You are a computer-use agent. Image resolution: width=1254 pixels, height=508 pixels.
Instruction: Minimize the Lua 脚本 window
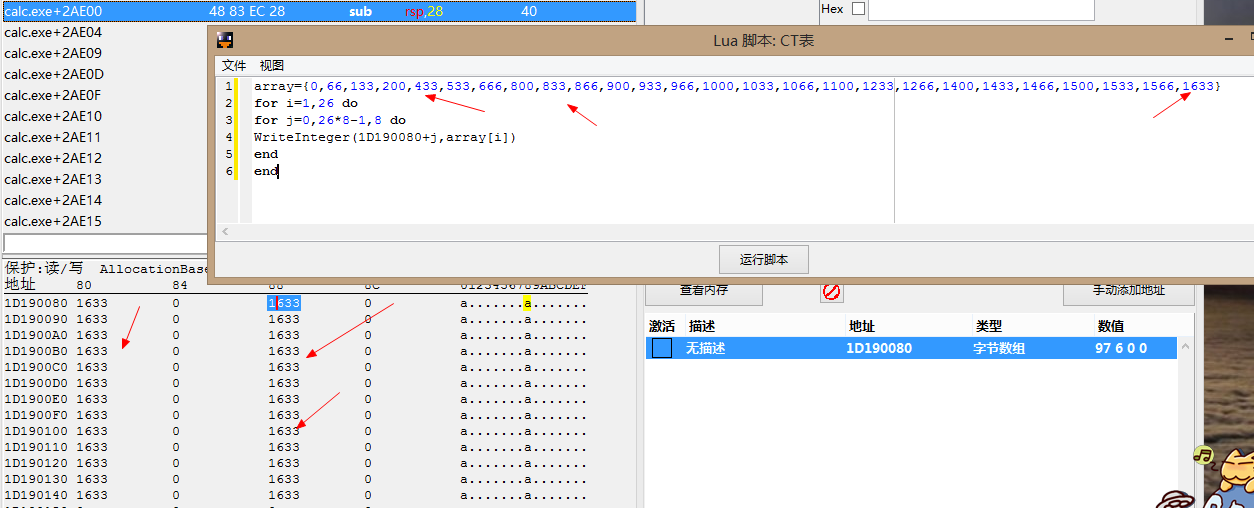(1228, 40)
